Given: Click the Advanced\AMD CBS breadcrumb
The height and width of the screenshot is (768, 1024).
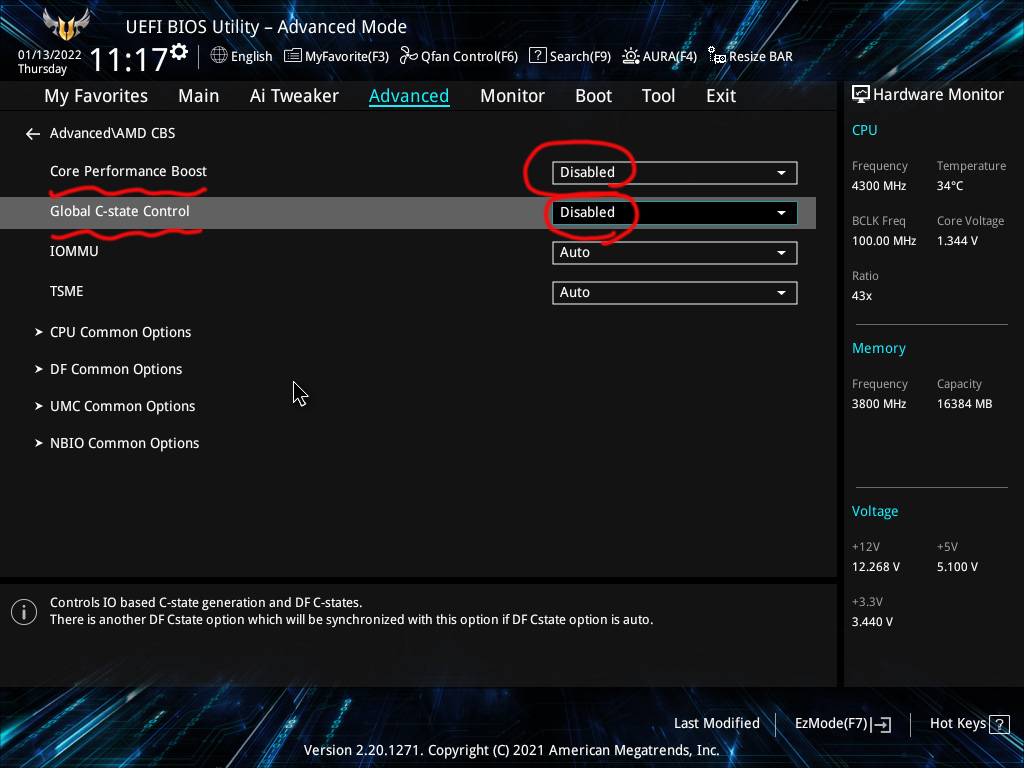Looking at the screenshot, I should point(112,133).
